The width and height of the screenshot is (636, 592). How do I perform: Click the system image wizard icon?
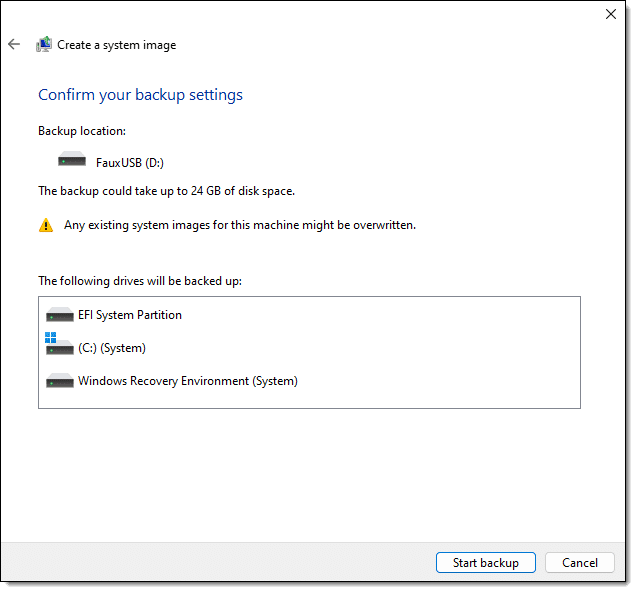(x=44, y=44)
